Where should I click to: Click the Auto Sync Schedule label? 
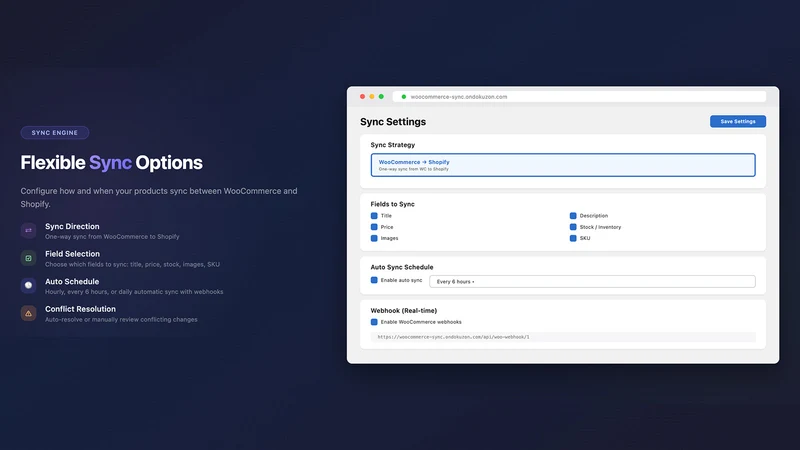pyautogui.click(x=402, y=267)
